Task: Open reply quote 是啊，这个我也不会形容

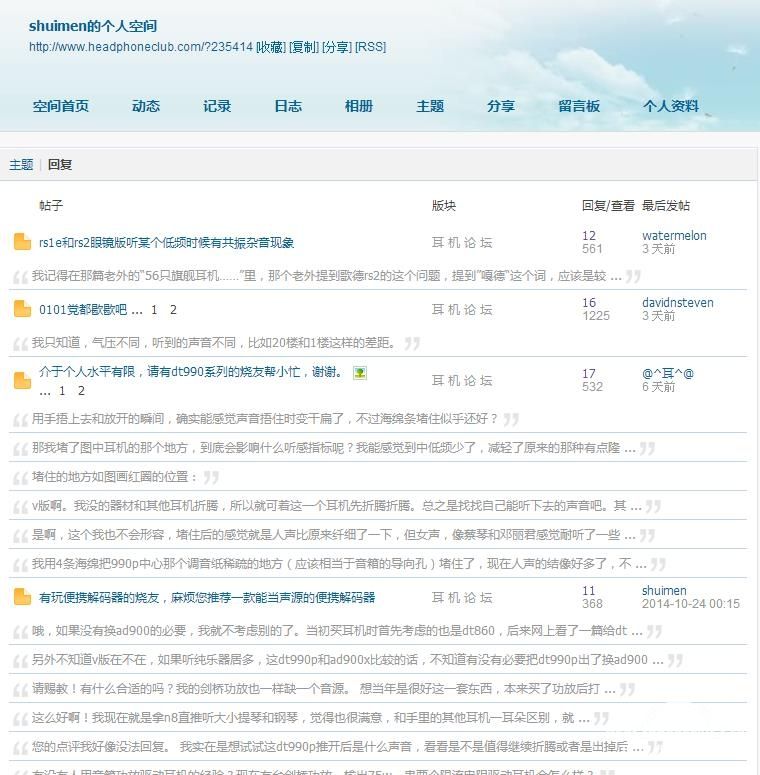Action: pyautogui.click(x=334, y=535)
